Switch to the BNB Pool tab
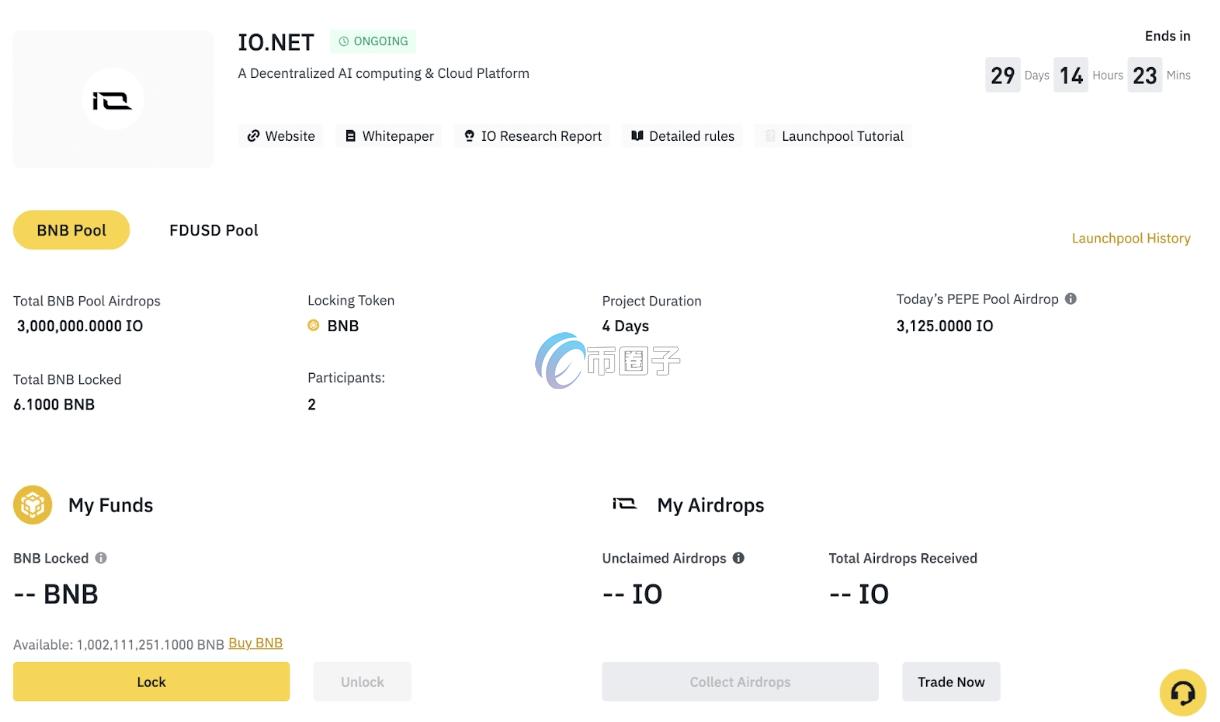1220x722 pixels. pos(71,230)
